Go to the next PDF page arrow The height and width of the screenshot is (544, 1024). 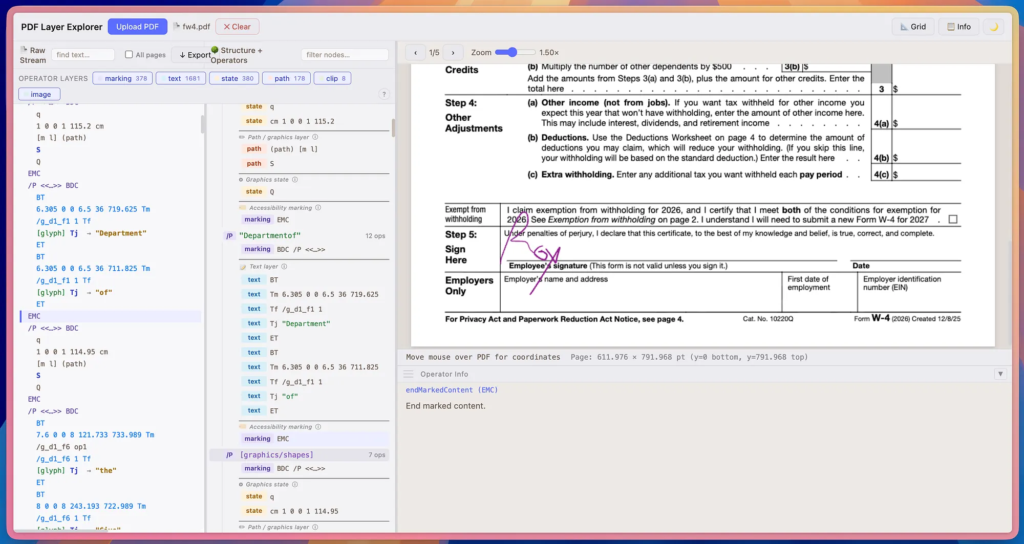coord(453,52)
